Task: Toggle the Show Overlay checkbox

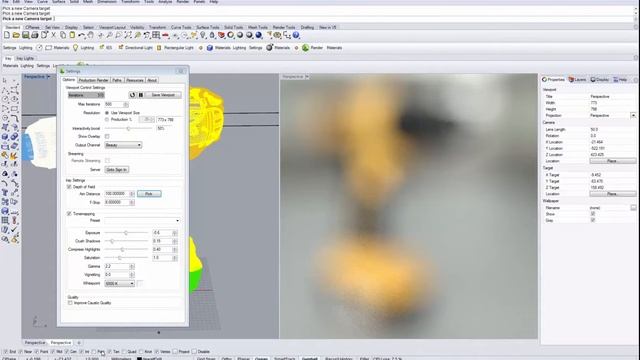Action: coord(107,136)
